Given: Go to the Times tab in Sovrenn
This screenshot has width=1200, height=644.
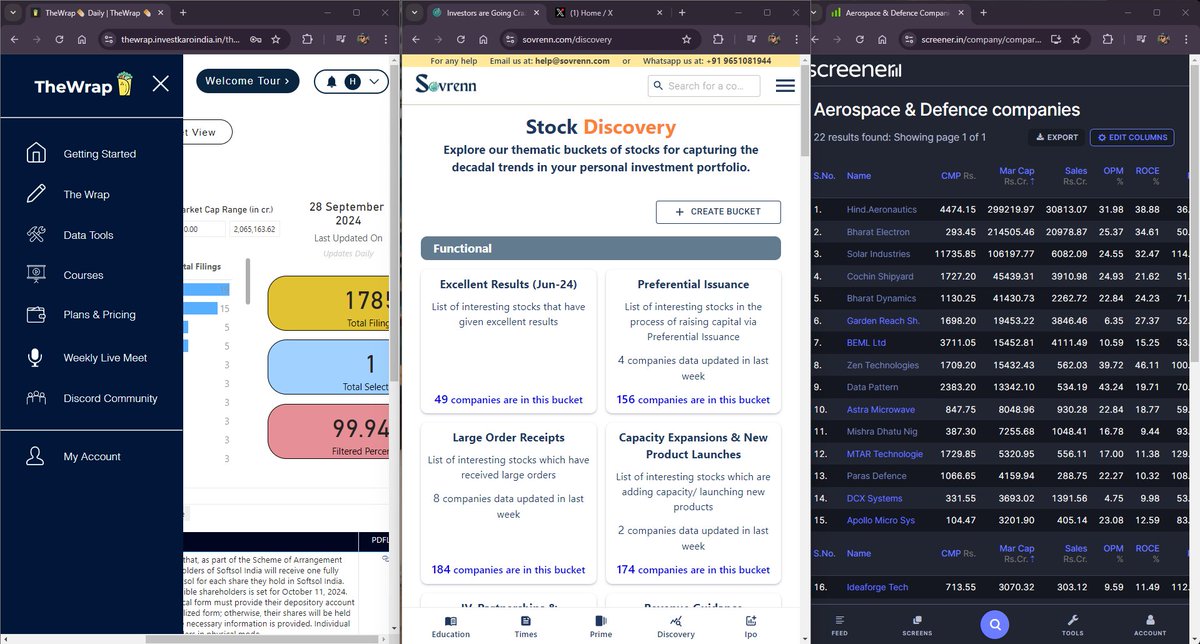Looking at the screenshot, I should point(526,627).
